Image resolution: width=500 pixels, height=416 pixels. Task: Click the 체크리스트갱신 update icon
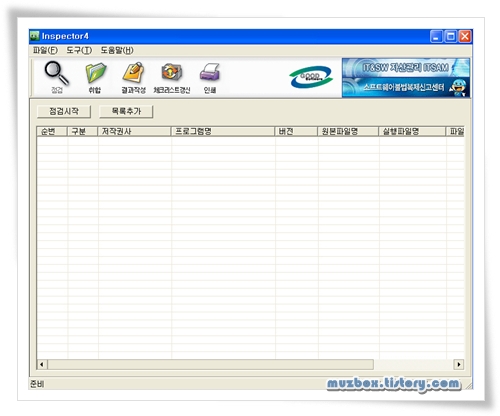point(172,77)
